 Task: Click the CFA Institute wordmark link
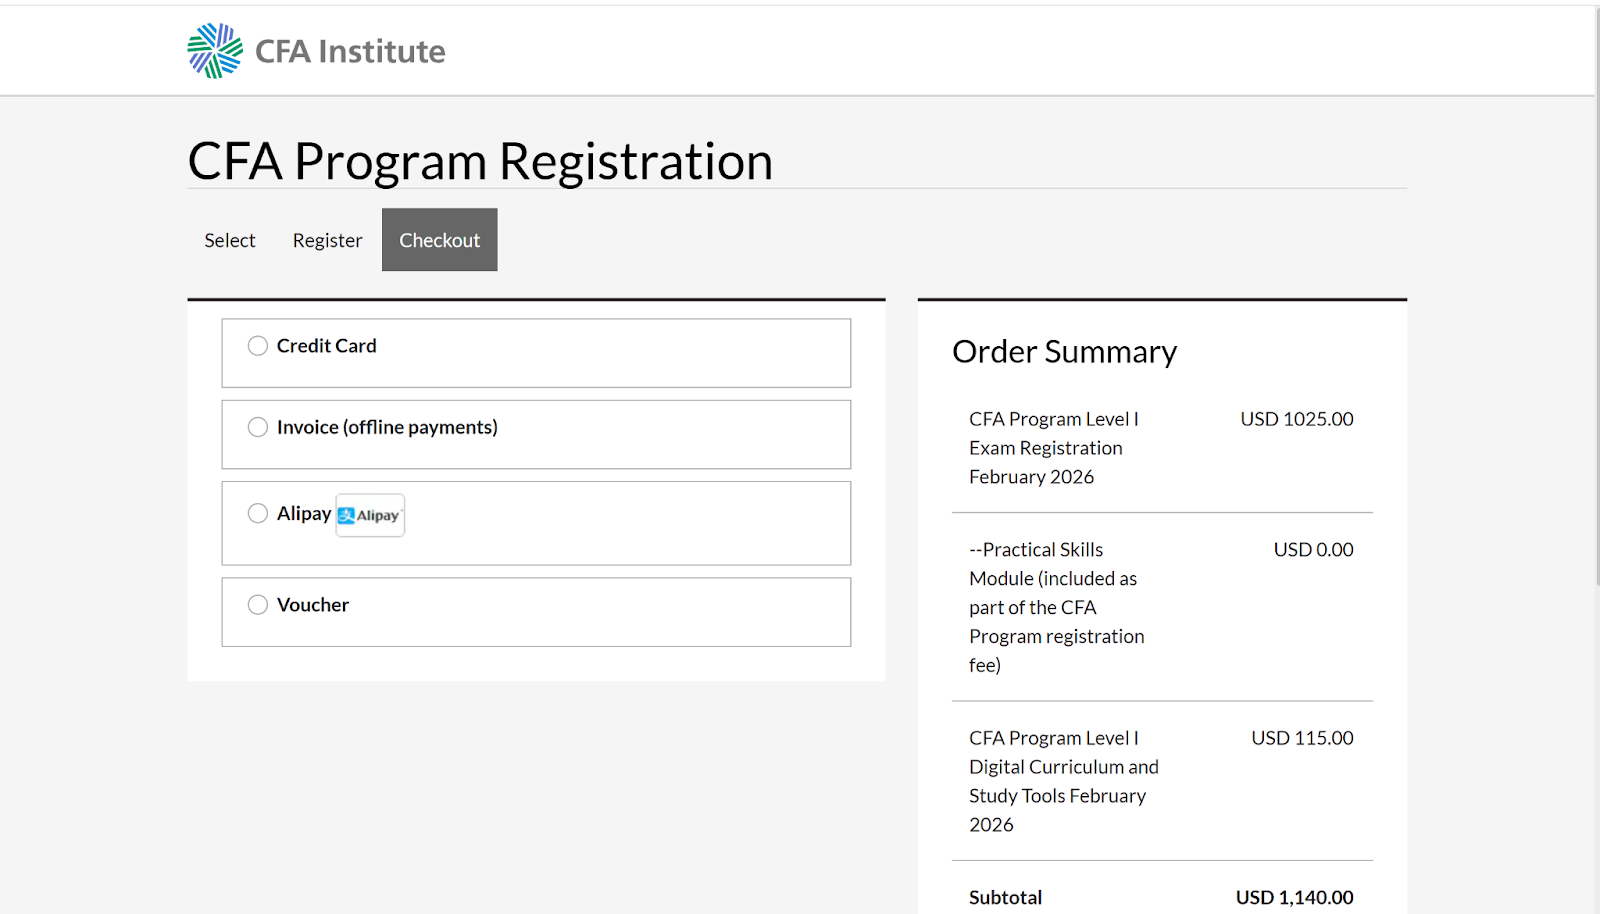[x=350, y=51]
